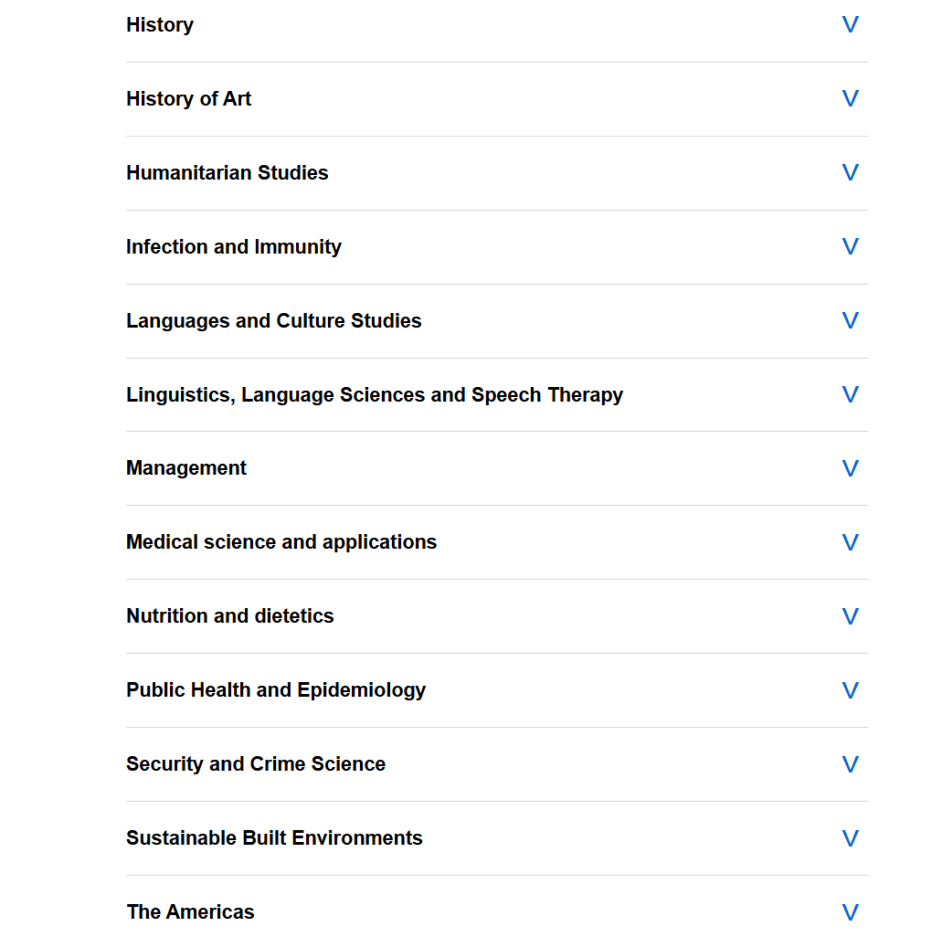Click the History of Art chevron icon
This screenshot has height=941, width=925.
(x=850, y=99)
